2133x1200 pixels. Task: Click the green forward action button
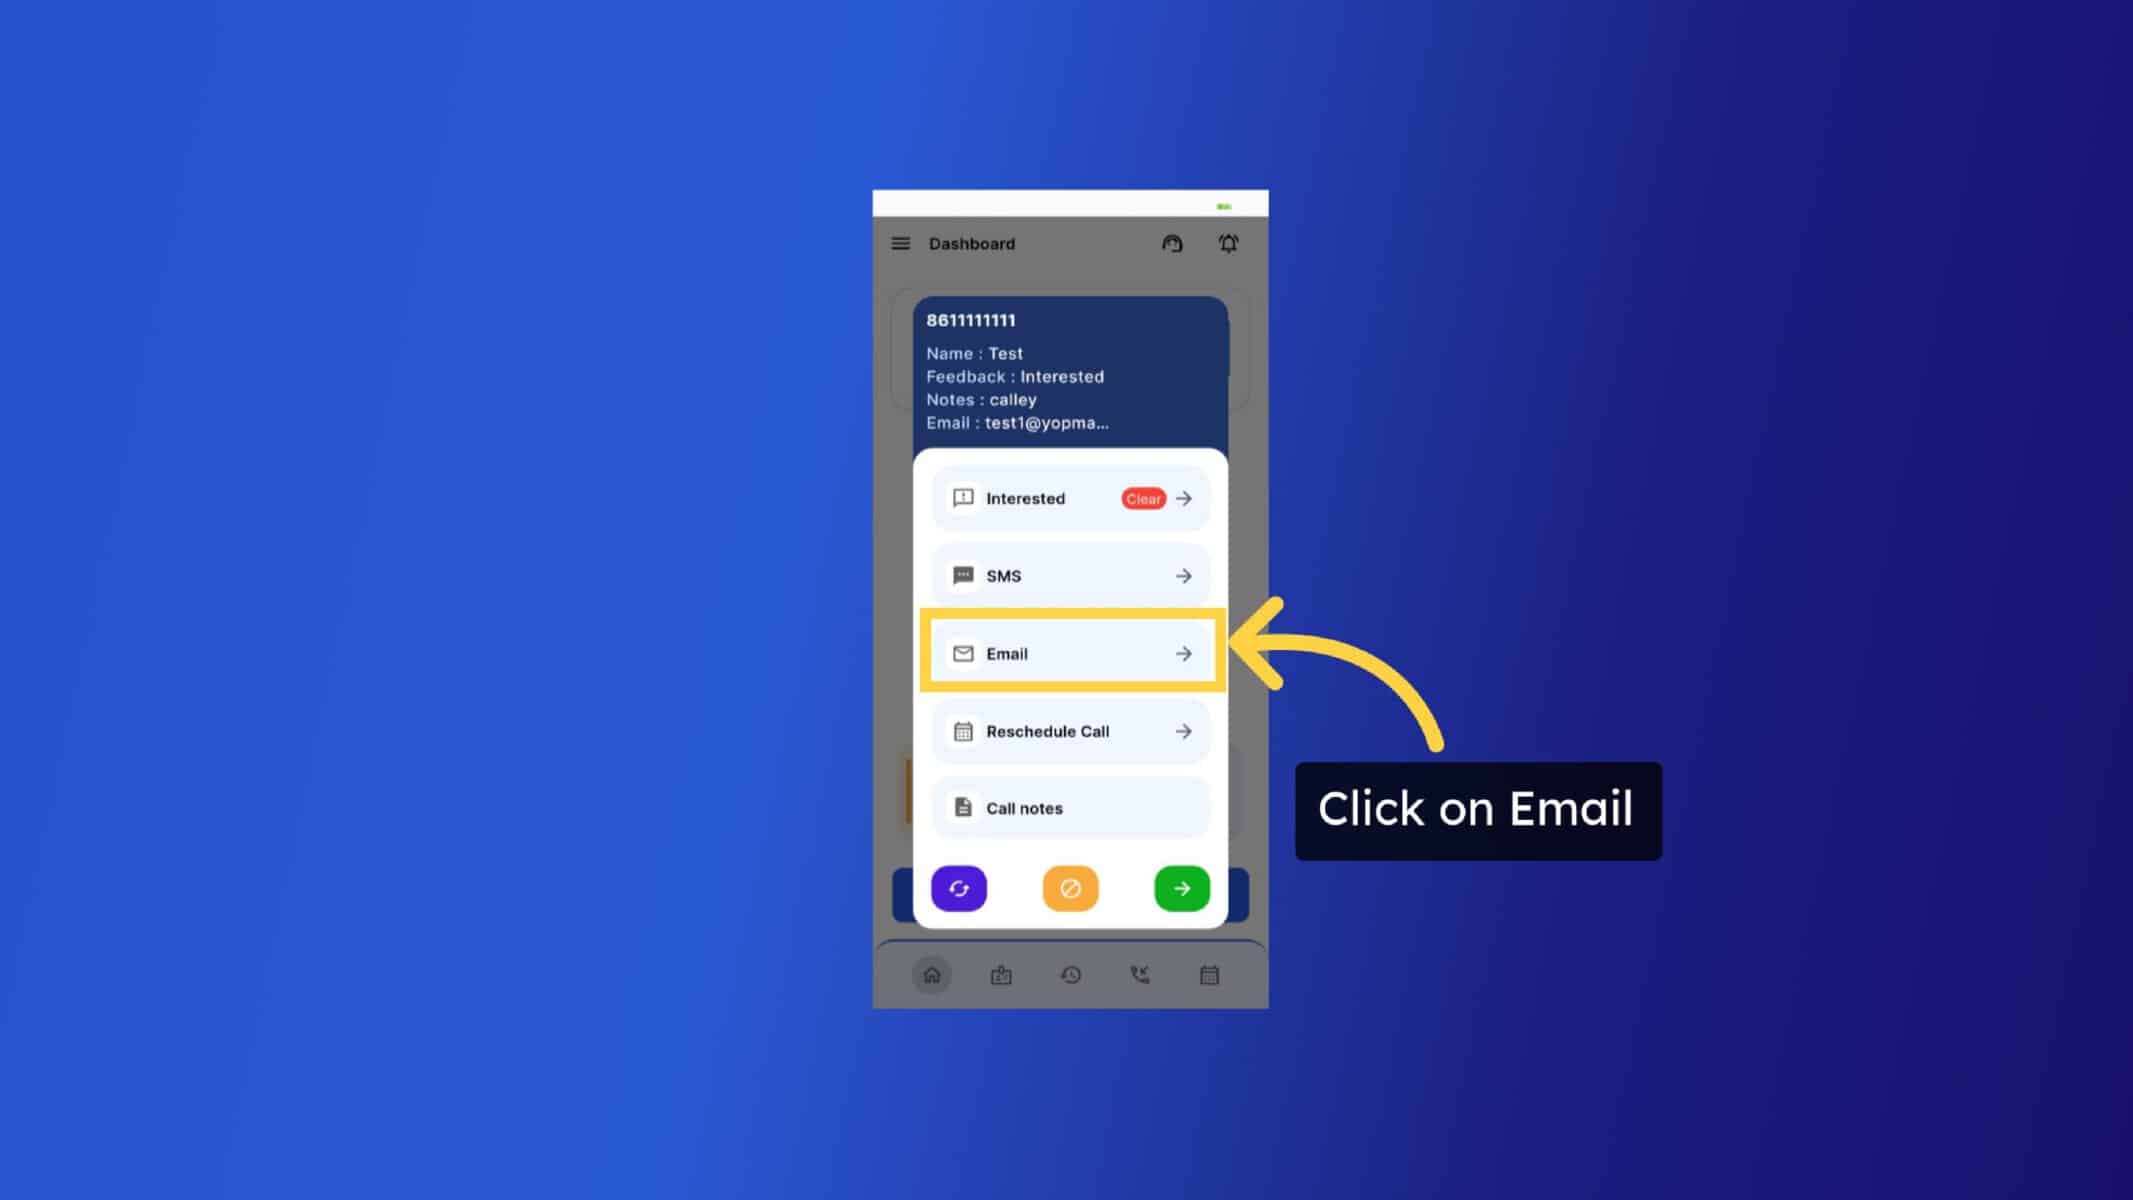coord(1182,888)
